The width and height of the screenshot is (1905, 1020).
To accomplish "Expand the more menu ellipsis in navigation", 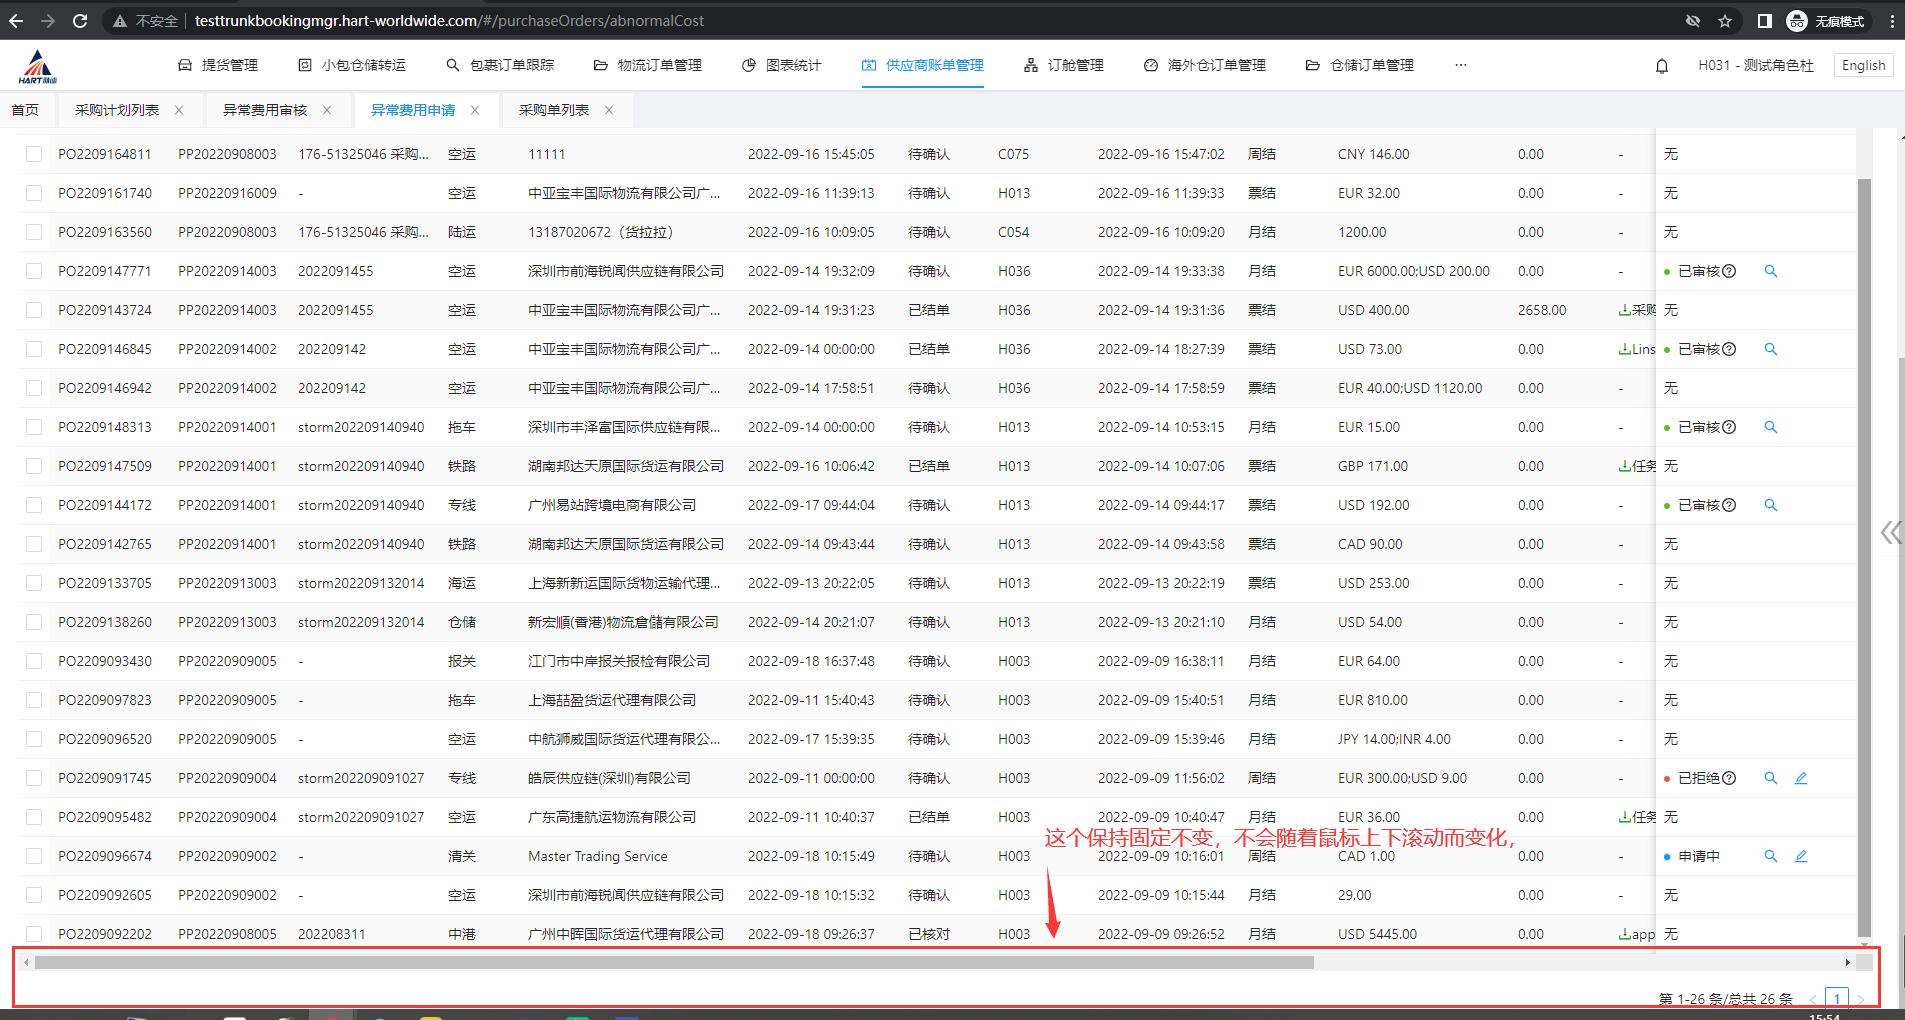I will pos(1460,66).
